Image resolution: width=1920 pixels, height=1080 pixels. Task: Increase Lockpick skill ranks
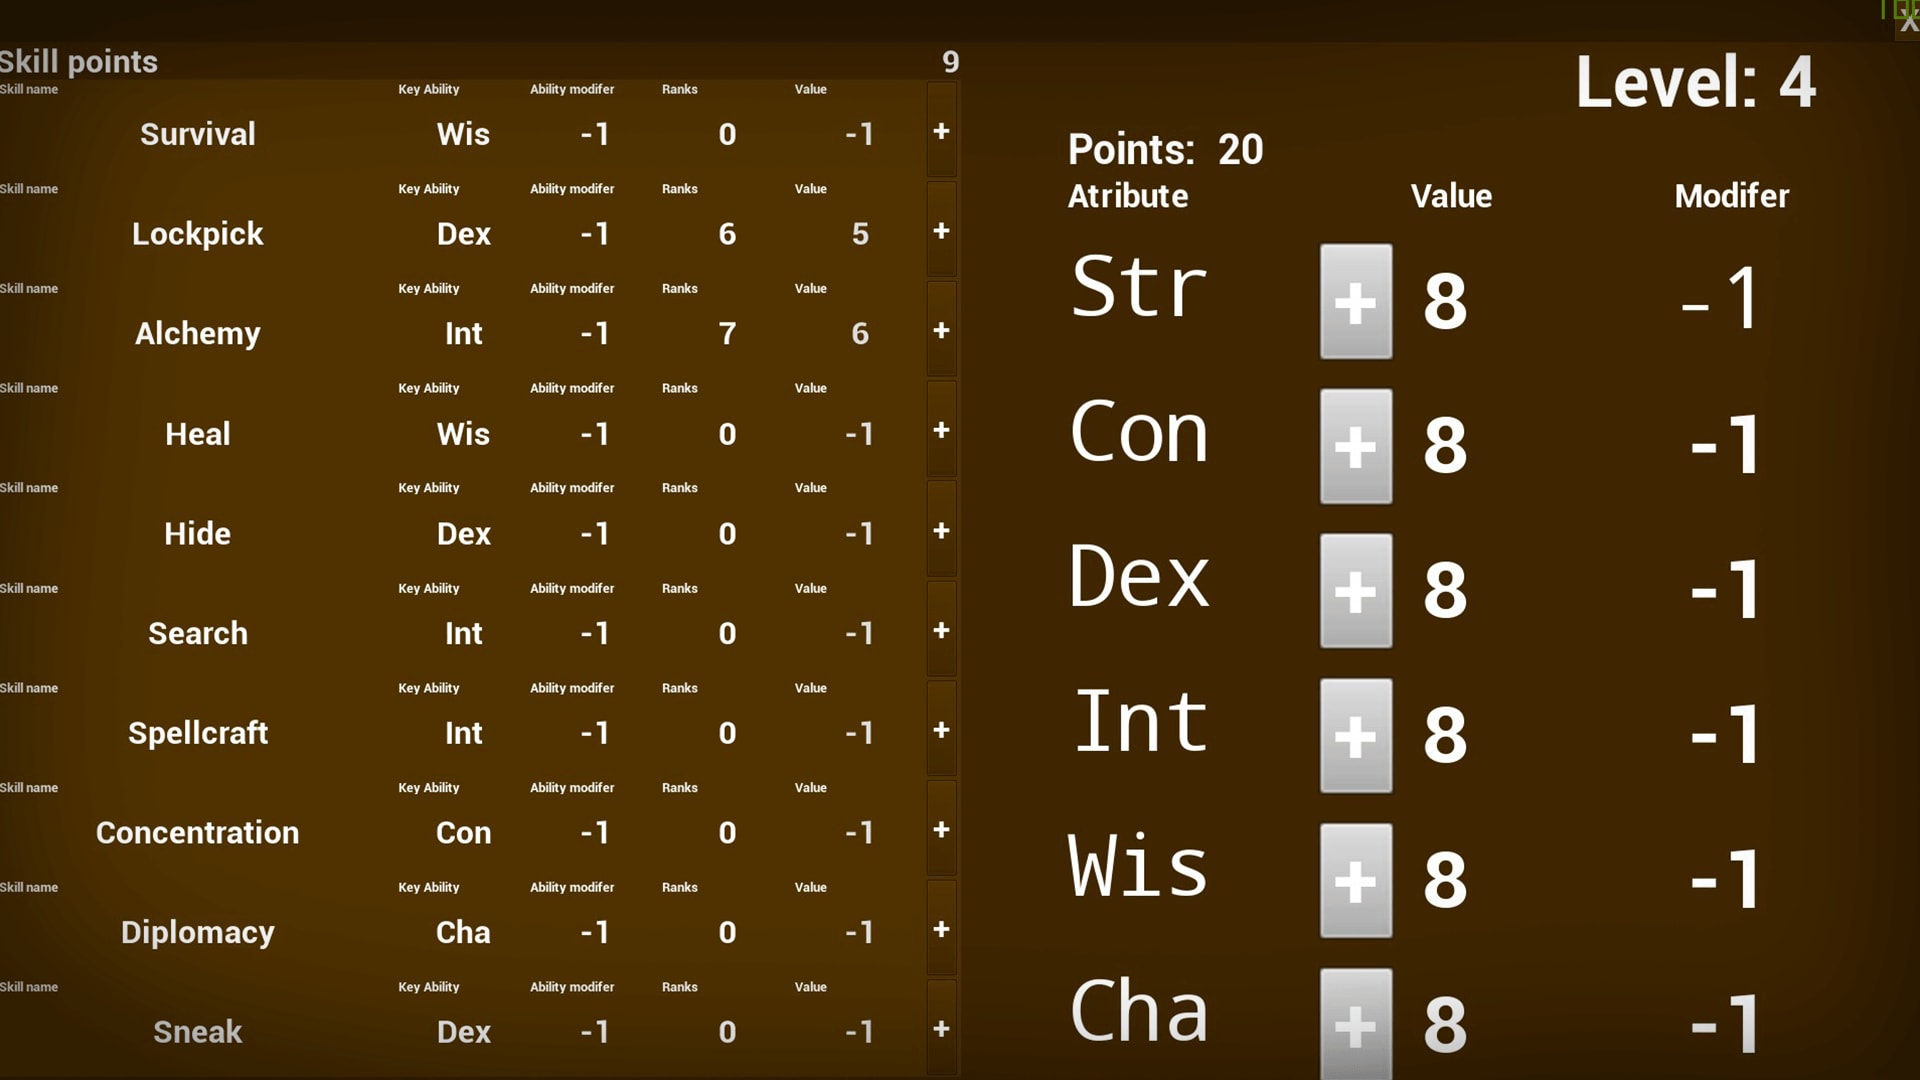click(x=941, y=231)
